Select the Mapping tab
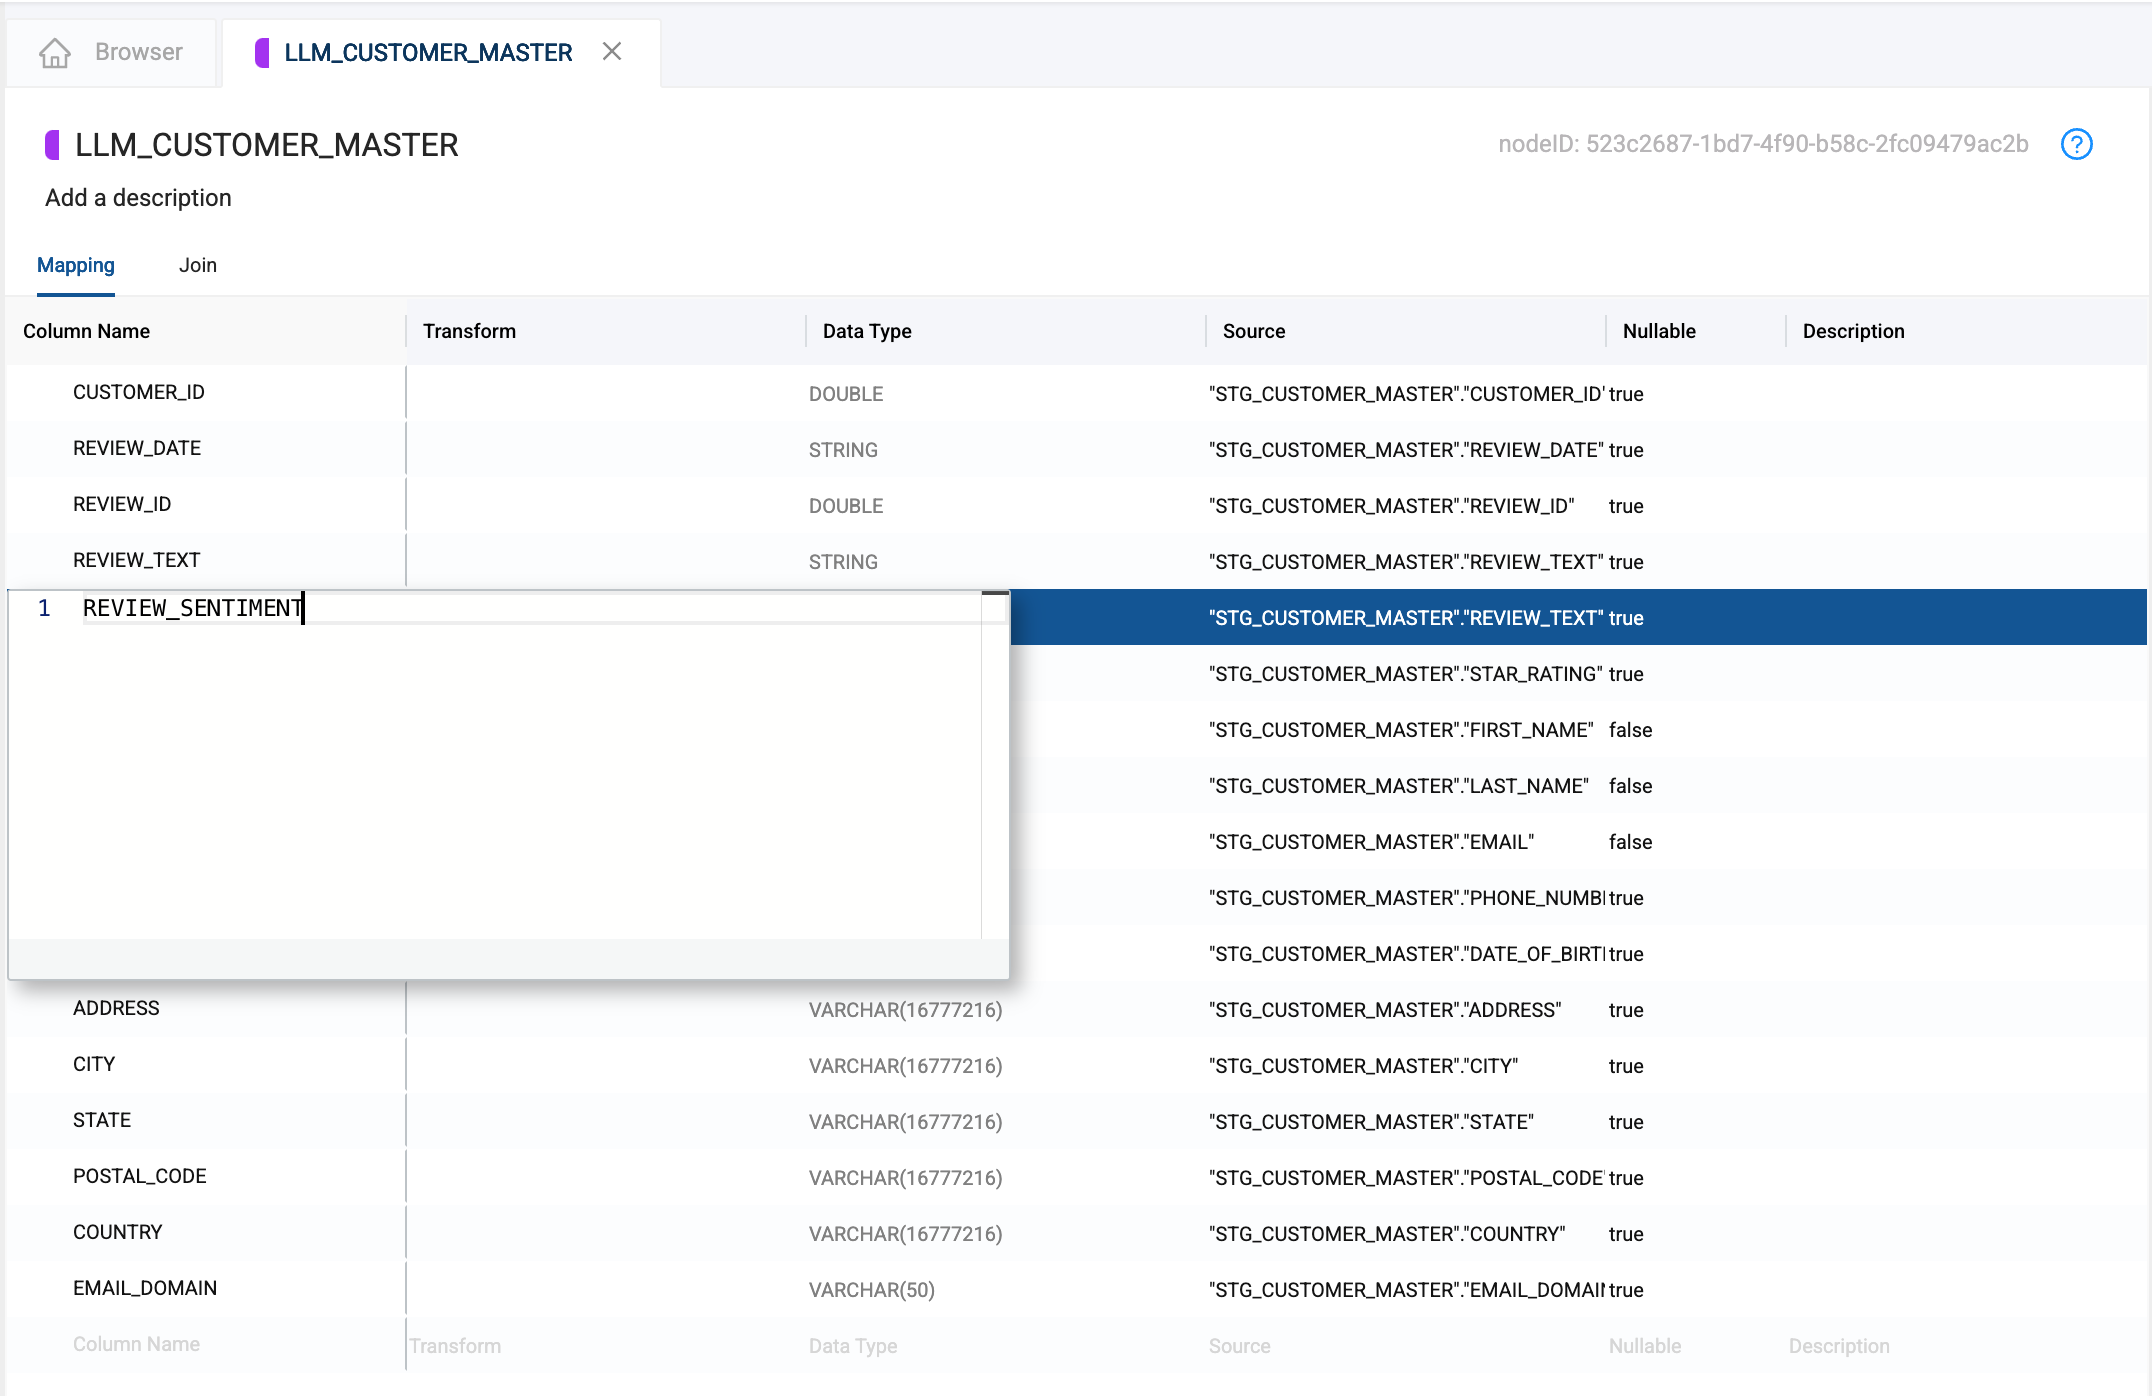The width and height of the screenshot is (2152, 1396). coord(76,265)
